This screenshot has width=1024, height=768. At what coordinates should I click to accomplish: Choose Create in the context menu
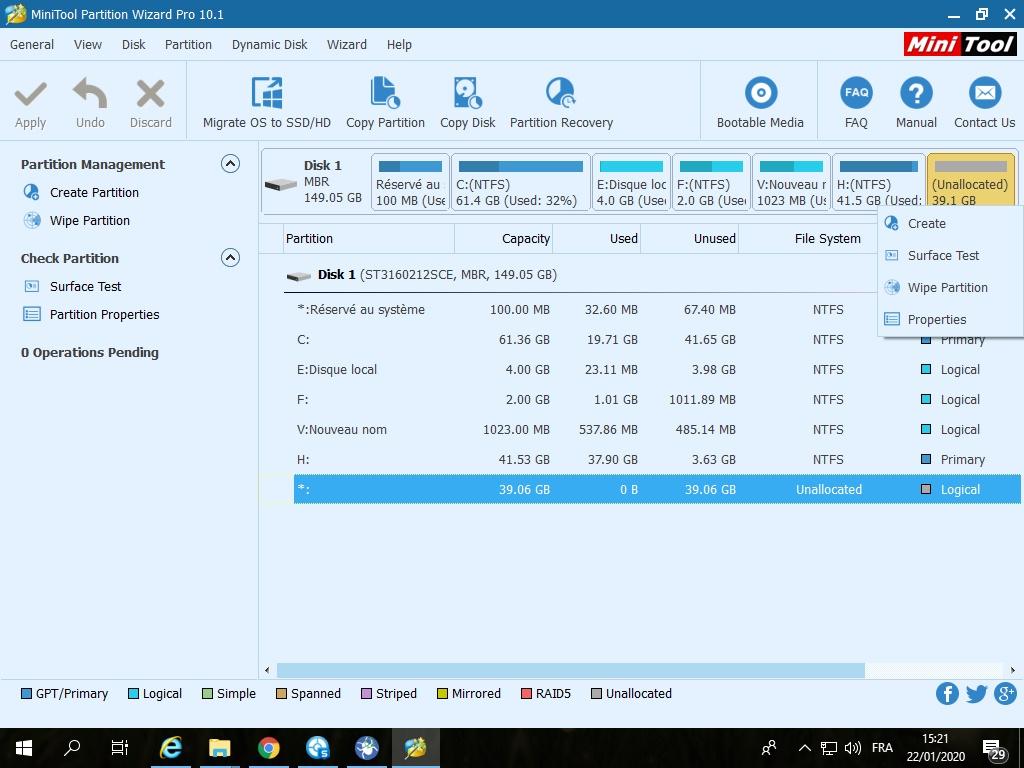coord(950,223)
